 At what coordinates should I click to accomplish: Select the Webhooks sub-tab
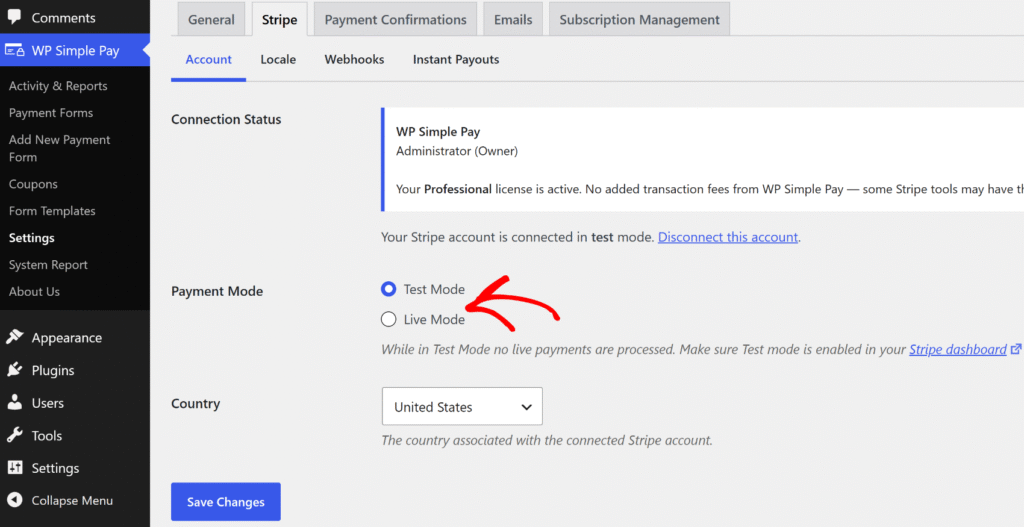pyautogui.click(x=354, y=59)
